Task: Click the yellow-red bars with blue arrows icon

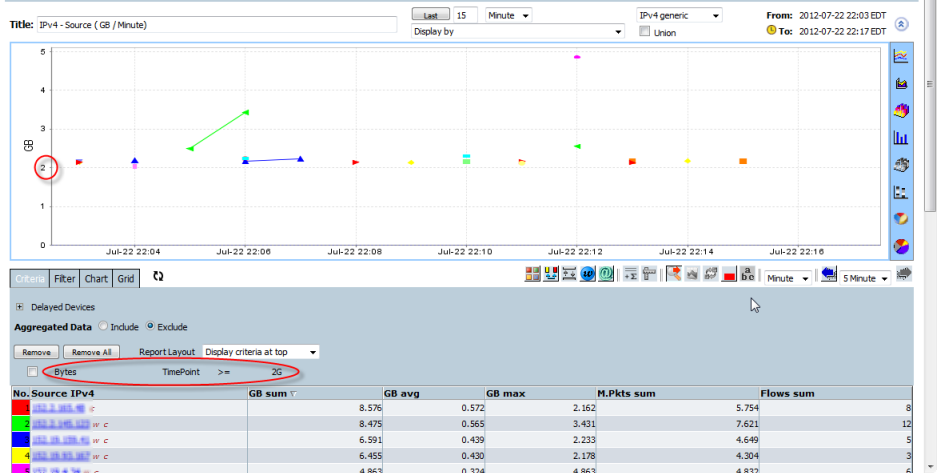Action: tap(550, 274)
